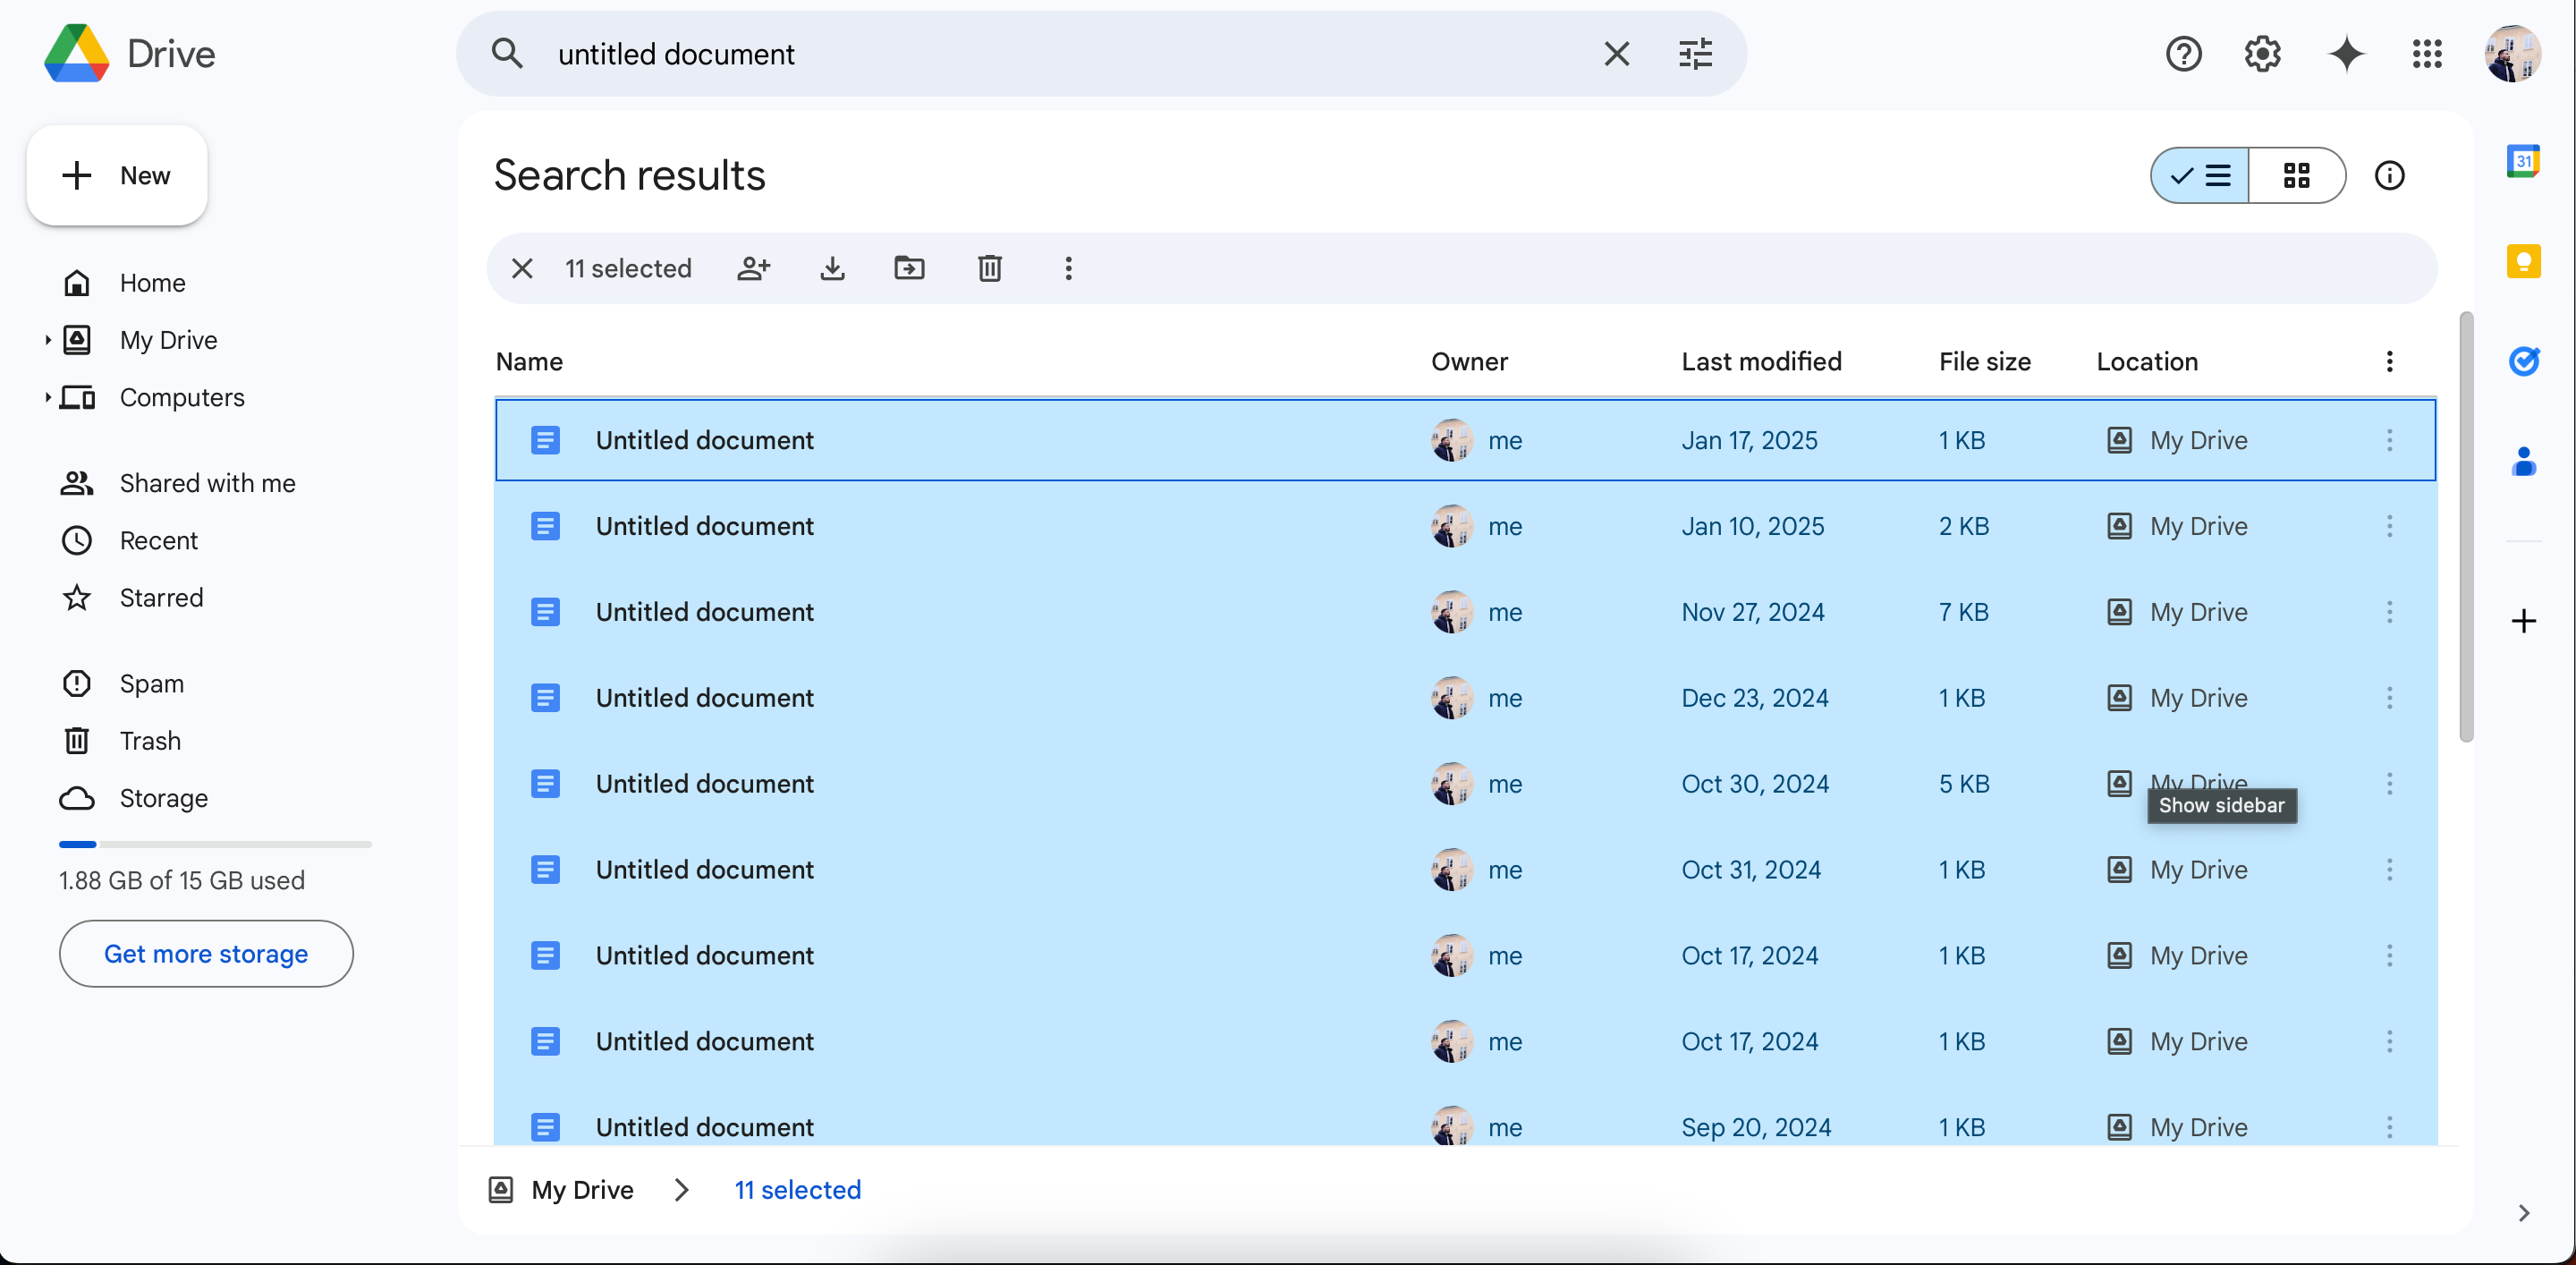Click the search filter sliders icon
Viewport: 2576px width, 1265px height.
point(1696,53)
